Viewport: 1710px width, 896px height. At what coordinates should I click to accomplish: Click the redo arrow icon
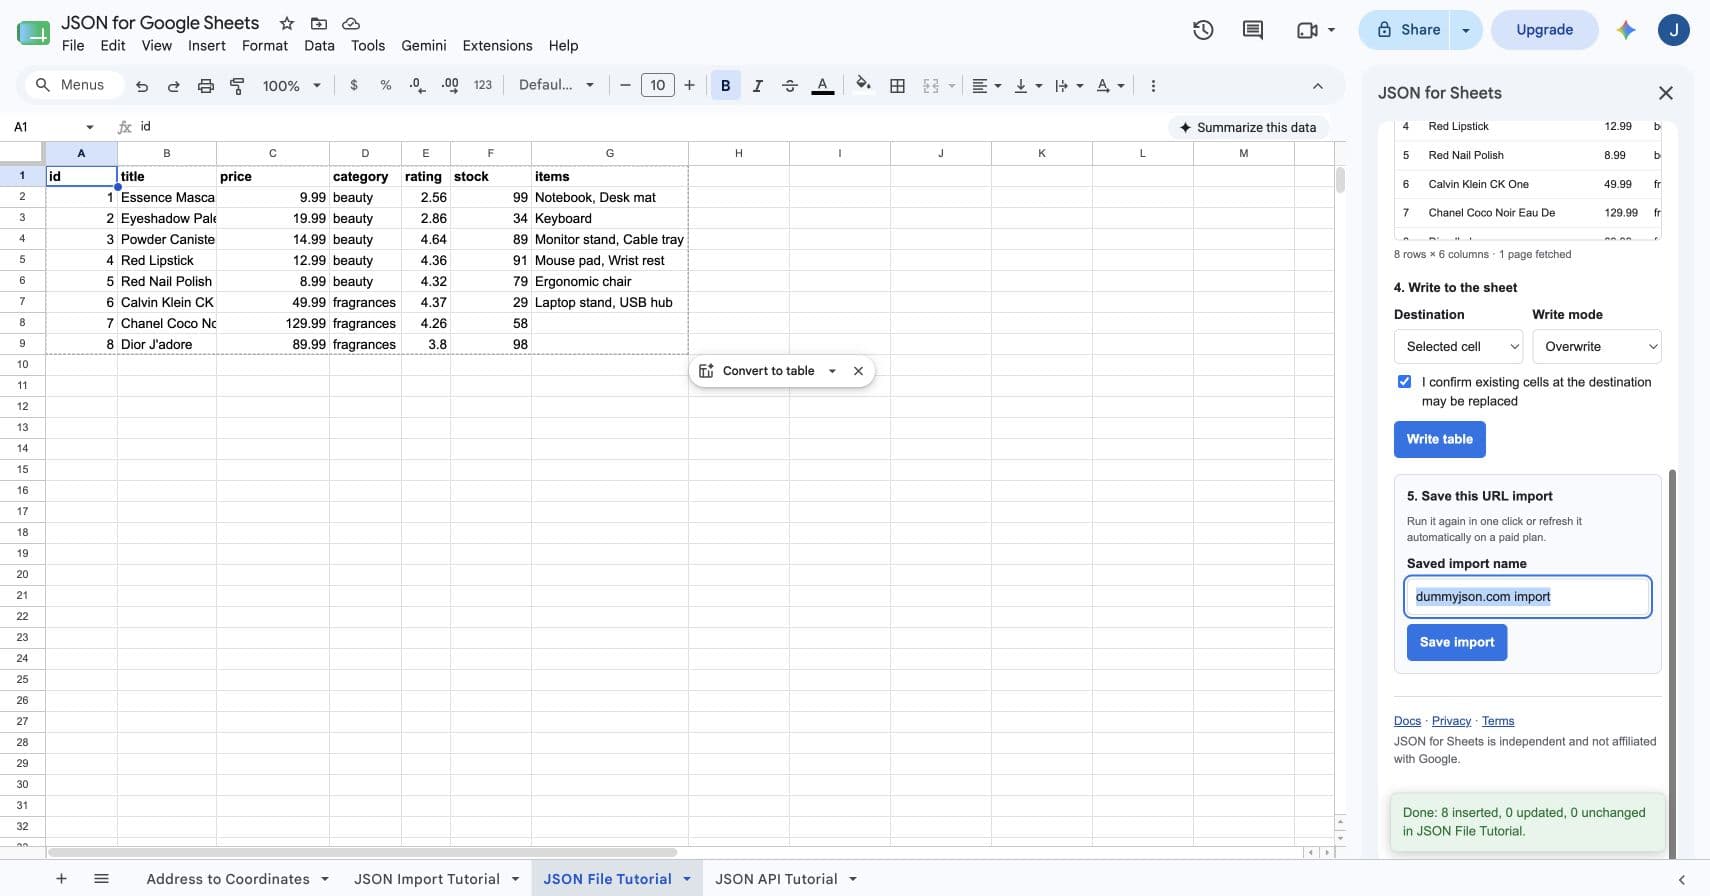coord(173,86)
